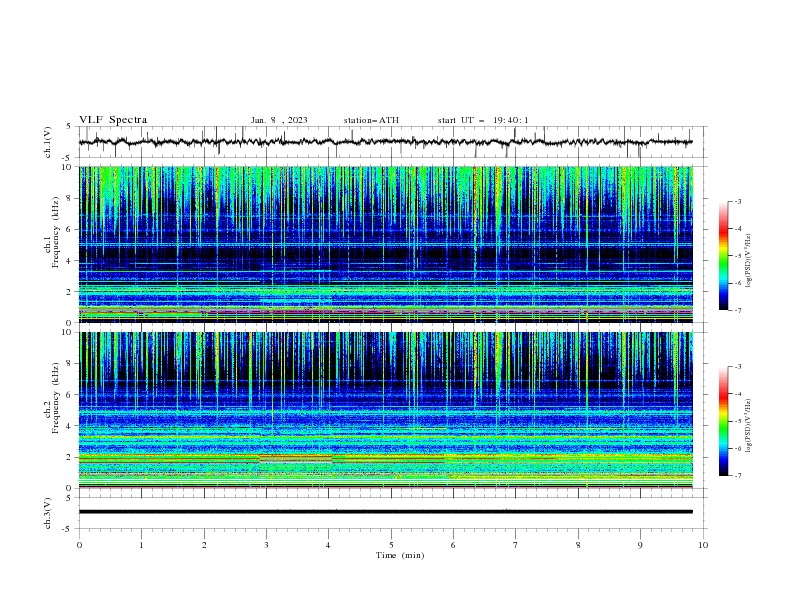Click the 'station=ATH' label

371,120
